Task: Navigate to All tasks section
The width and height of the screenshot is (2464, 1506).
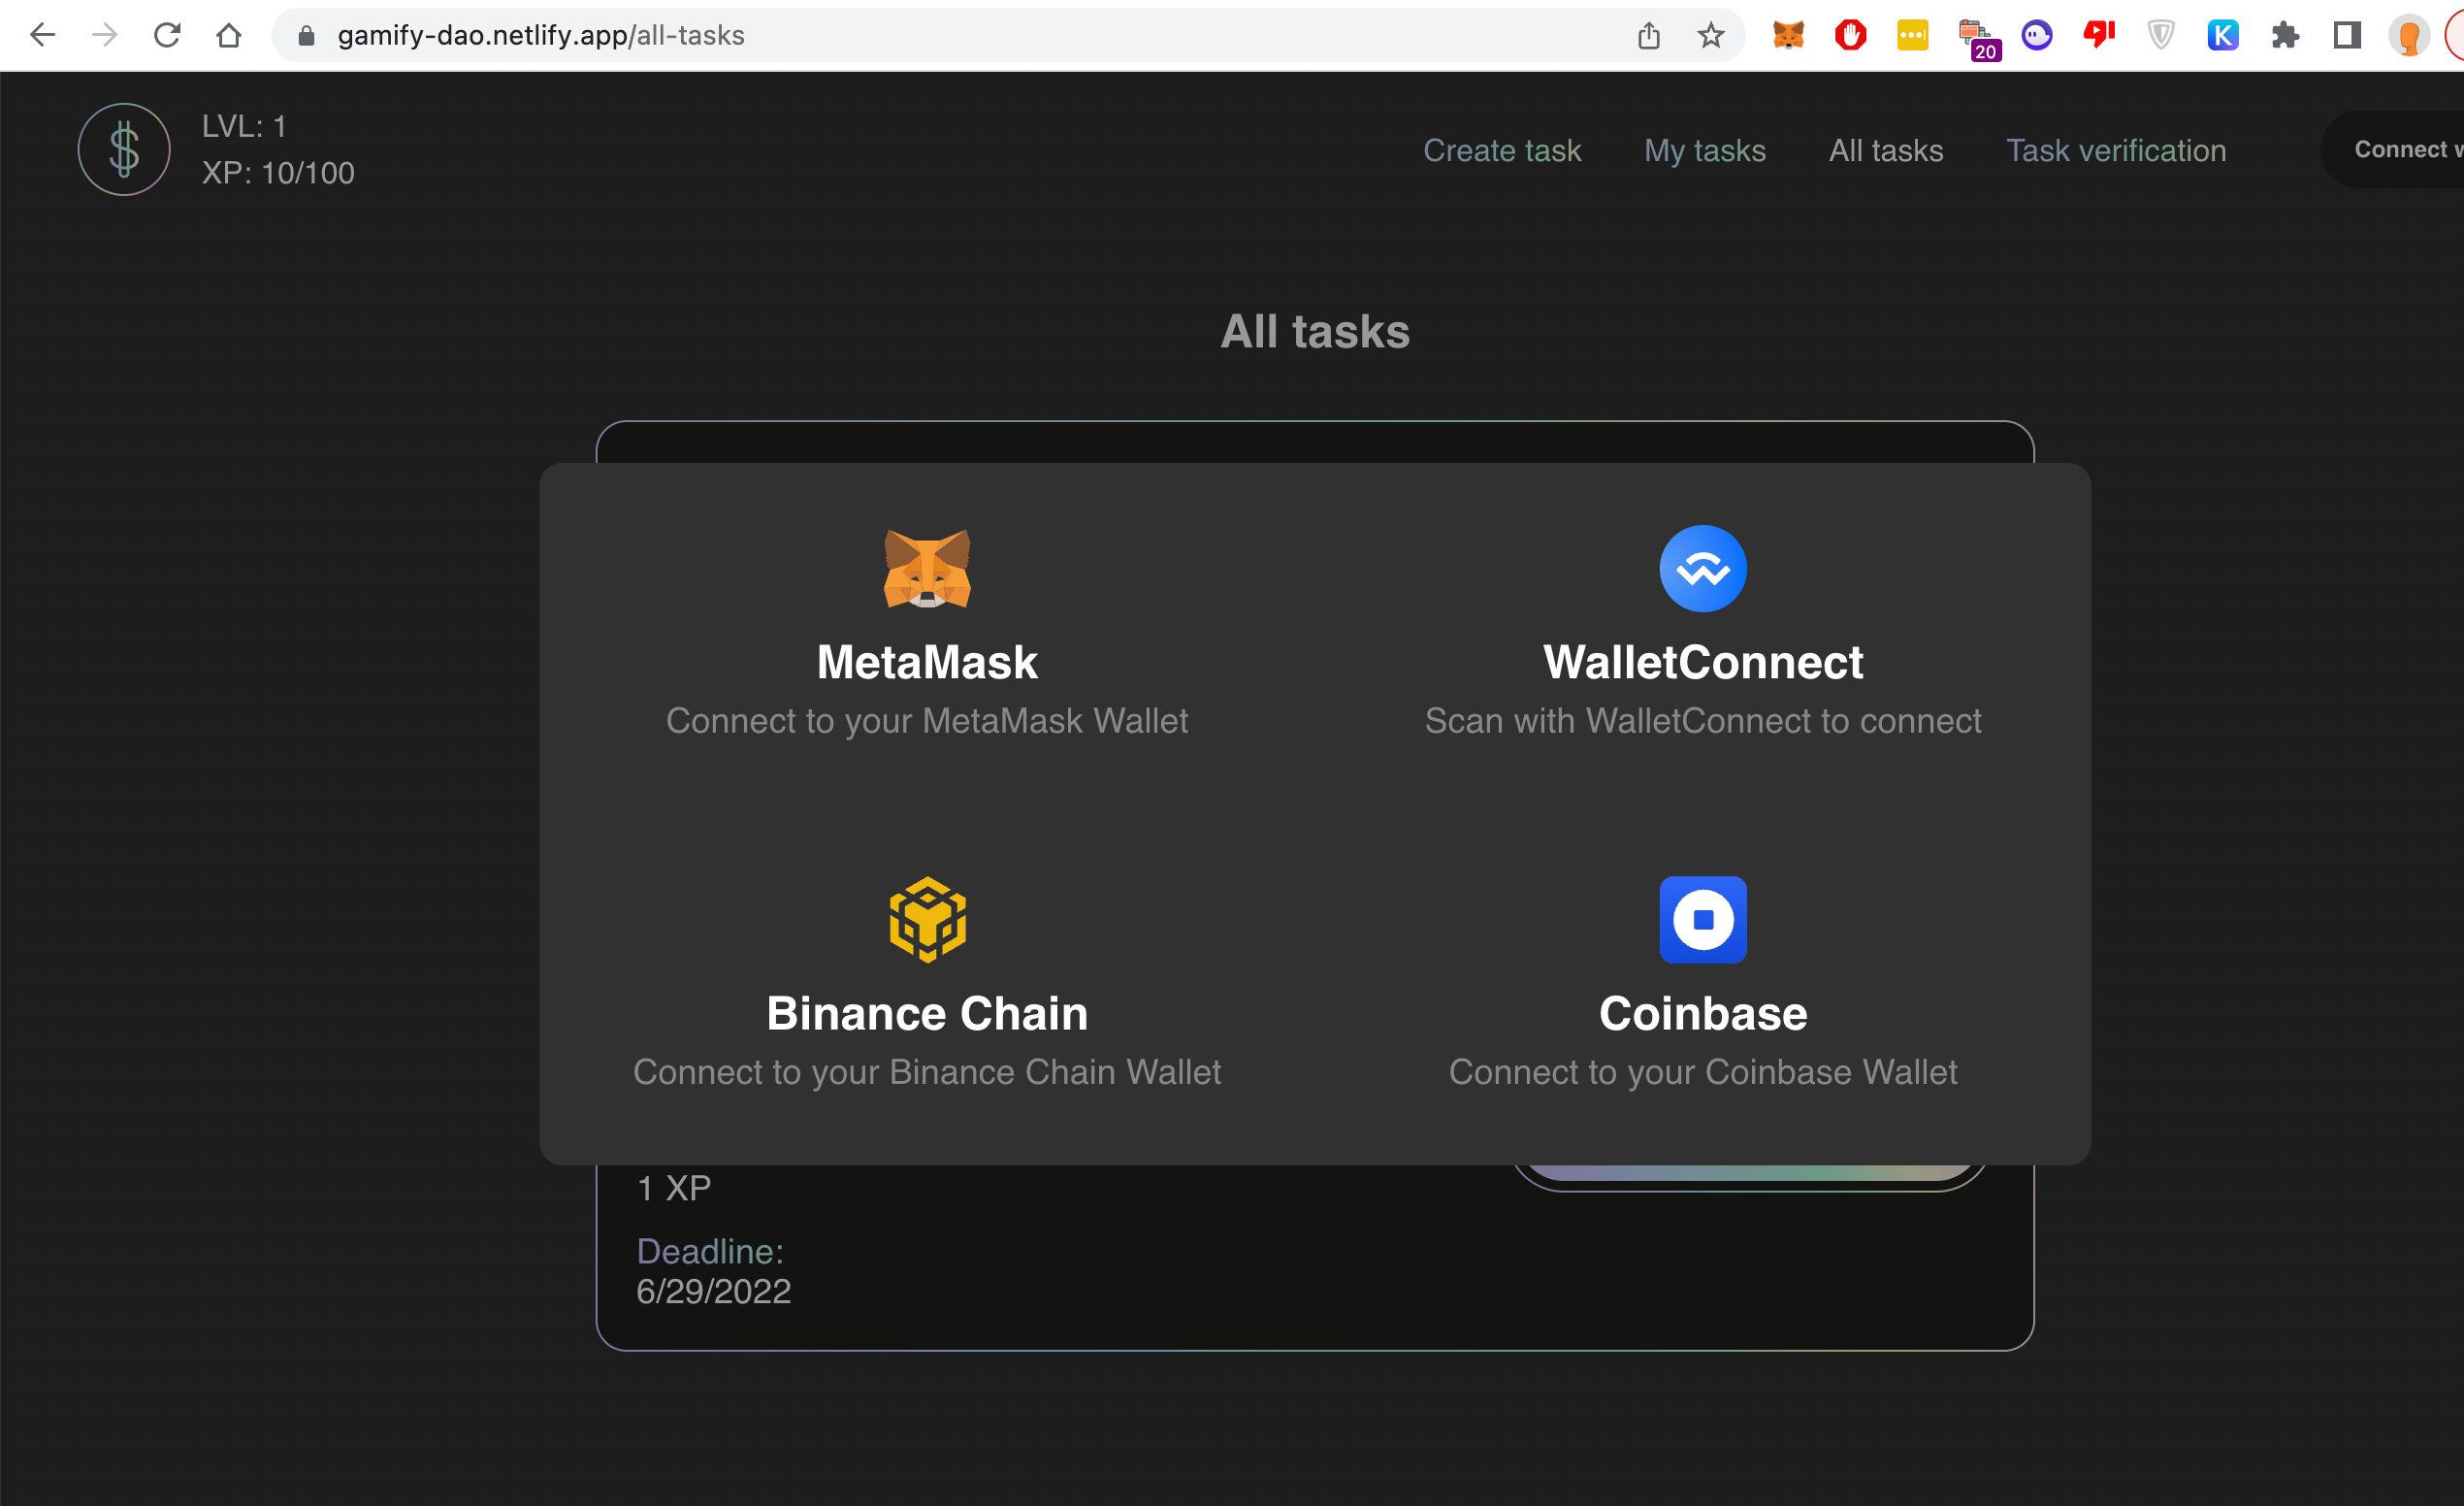Action: [x=1887, y=149]
